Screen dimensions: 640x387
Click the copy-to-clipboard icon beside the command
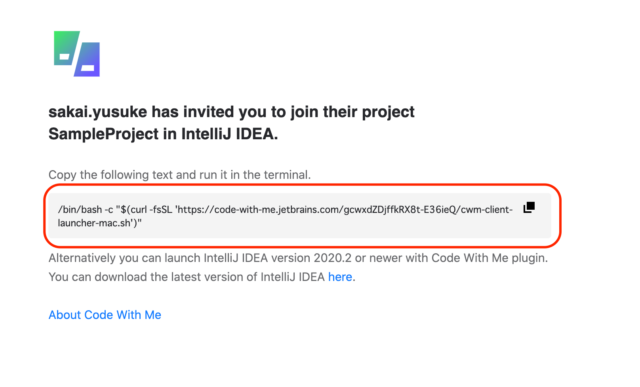point(529,207)
